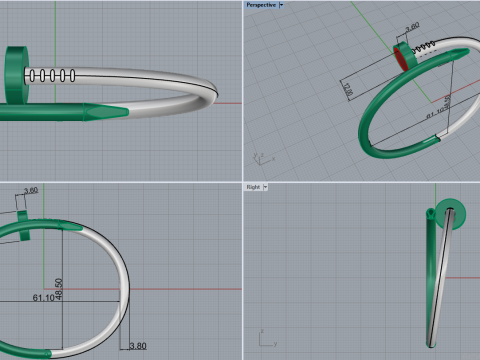Select the 3.60 dimension in bottom-left viewport
480x360 pixels.
(x=31, y=191)
